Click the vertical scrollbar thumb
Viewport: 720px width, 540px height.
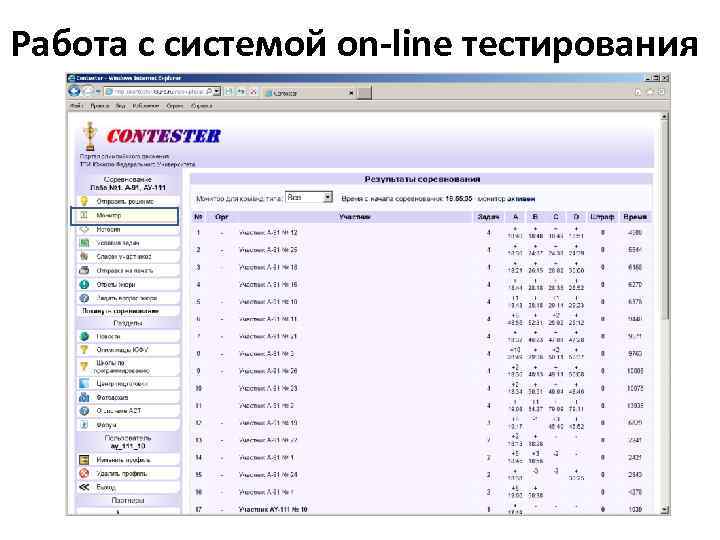pos(664,220)
